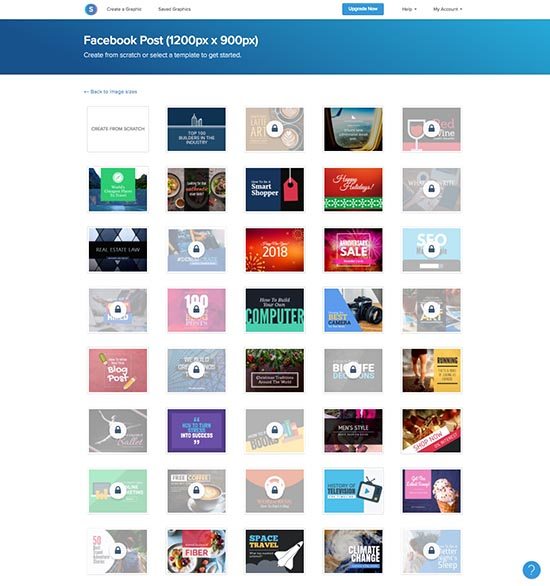Click lock icon on Ballet template
Image resolution: width=550 pixels, height=586 pixels.
[x=118, y=430]
